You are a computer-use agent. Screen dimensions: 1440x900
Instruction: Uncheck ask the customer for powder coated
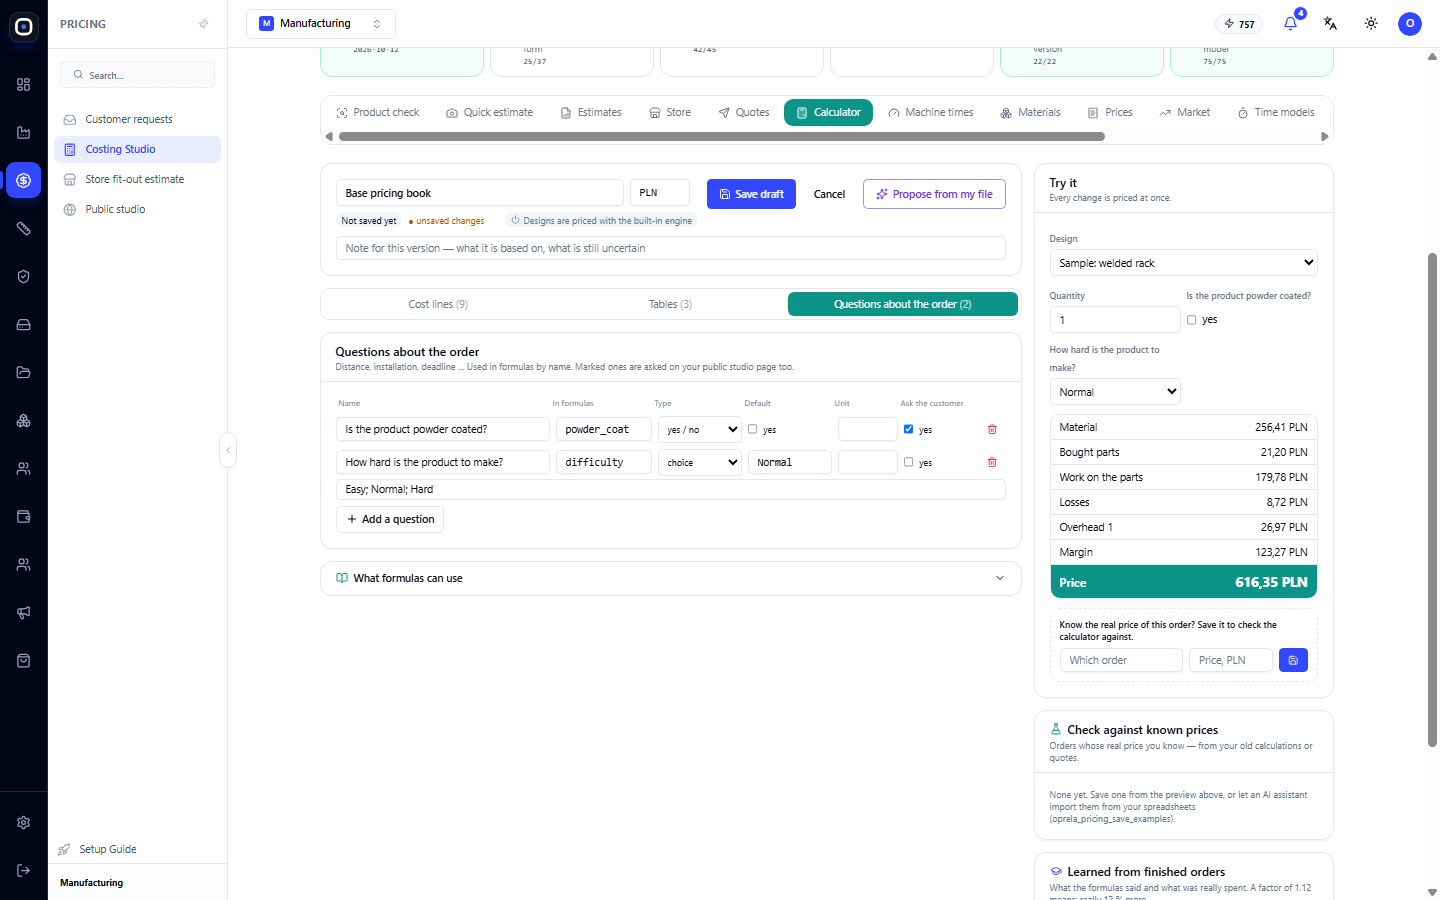click(x=908, y=429)
